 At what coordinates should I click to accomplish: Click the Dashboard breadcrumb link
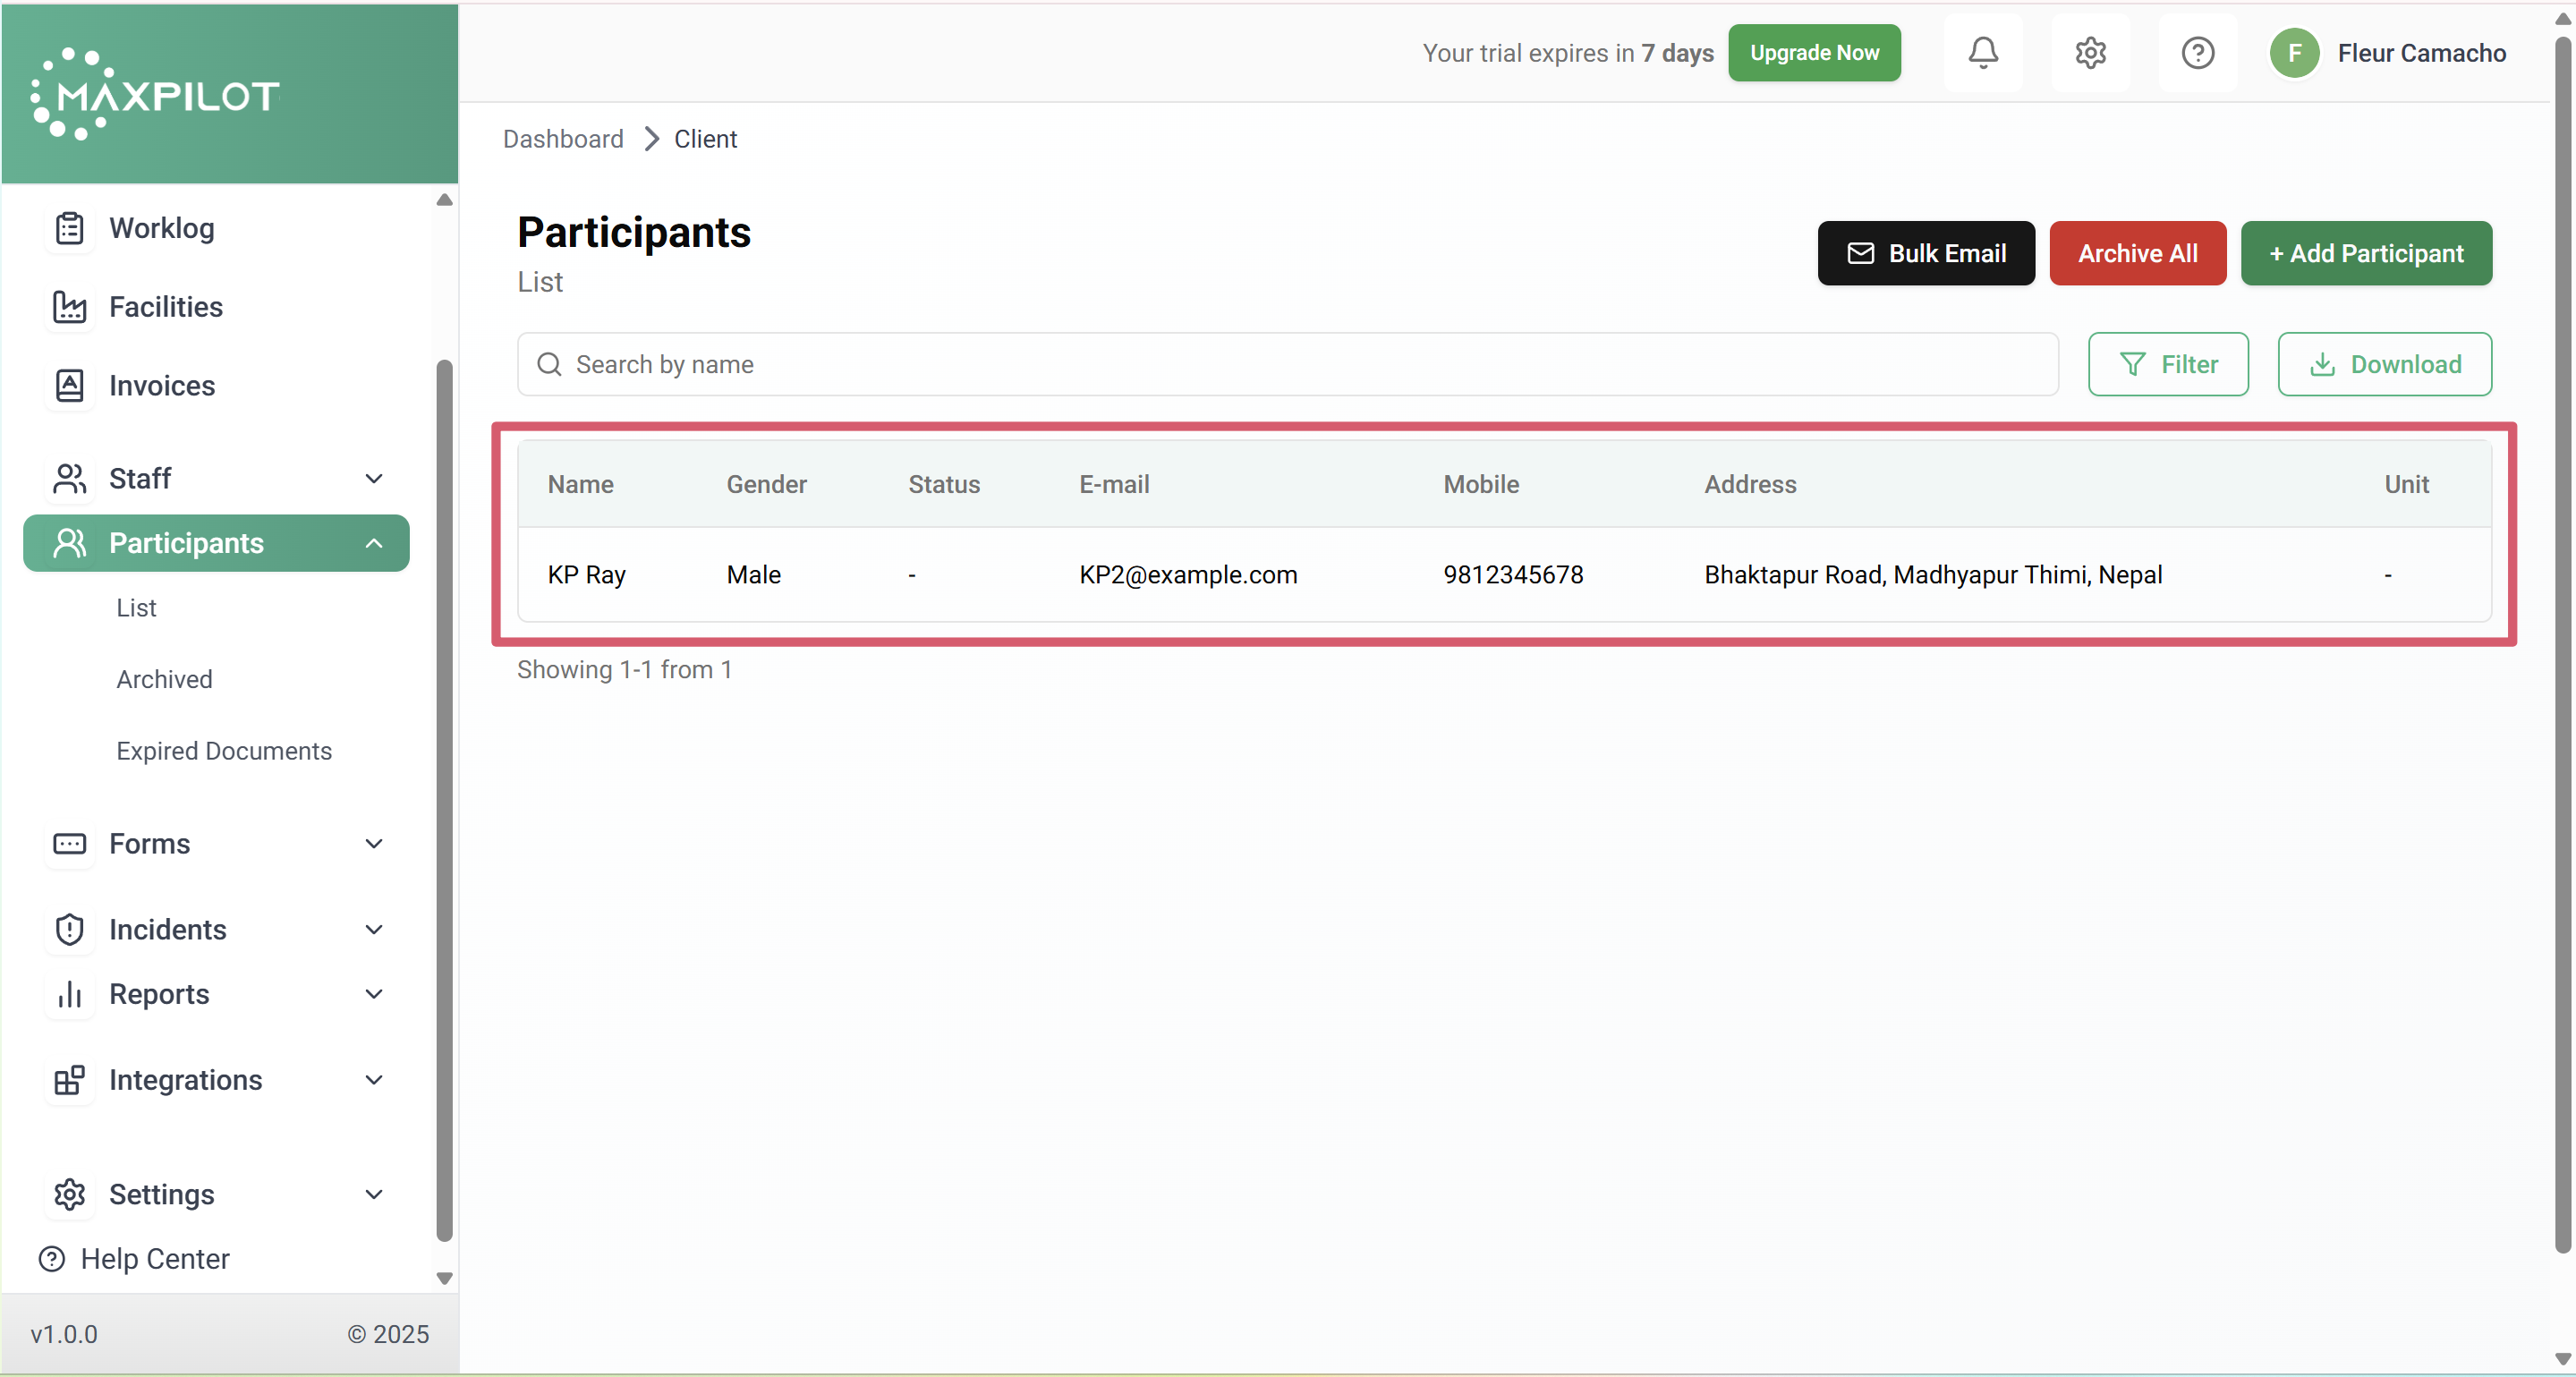(562, 139)
